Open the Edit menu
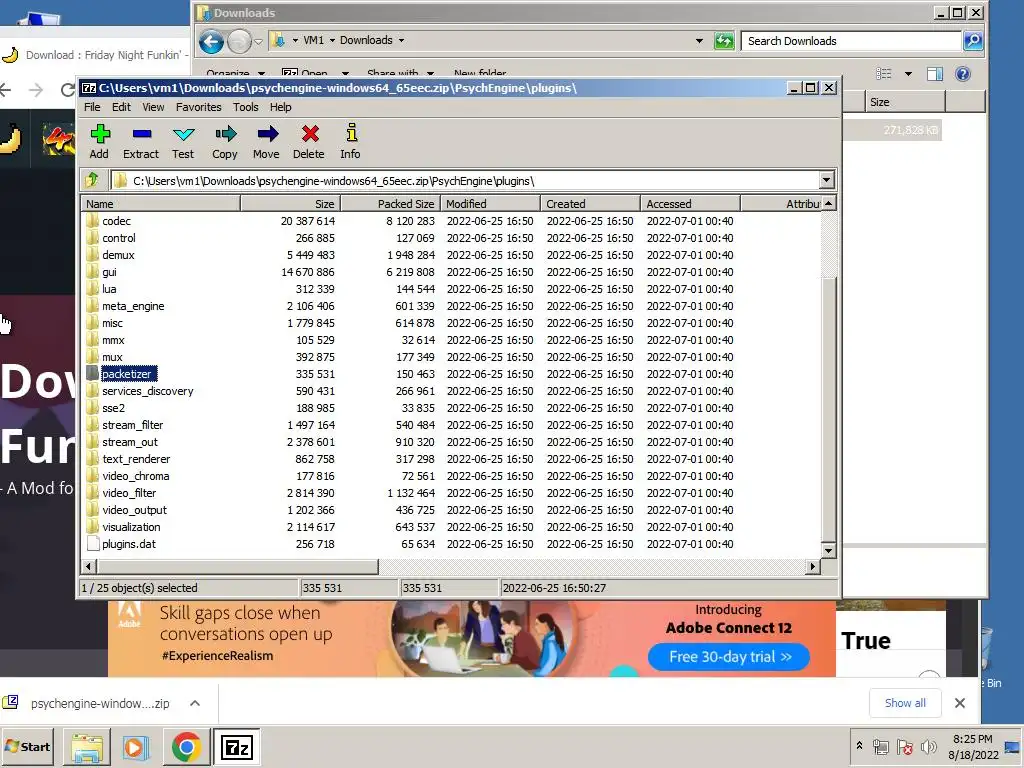This screenshot has width=1024, height=768. [x=121, y=107]
